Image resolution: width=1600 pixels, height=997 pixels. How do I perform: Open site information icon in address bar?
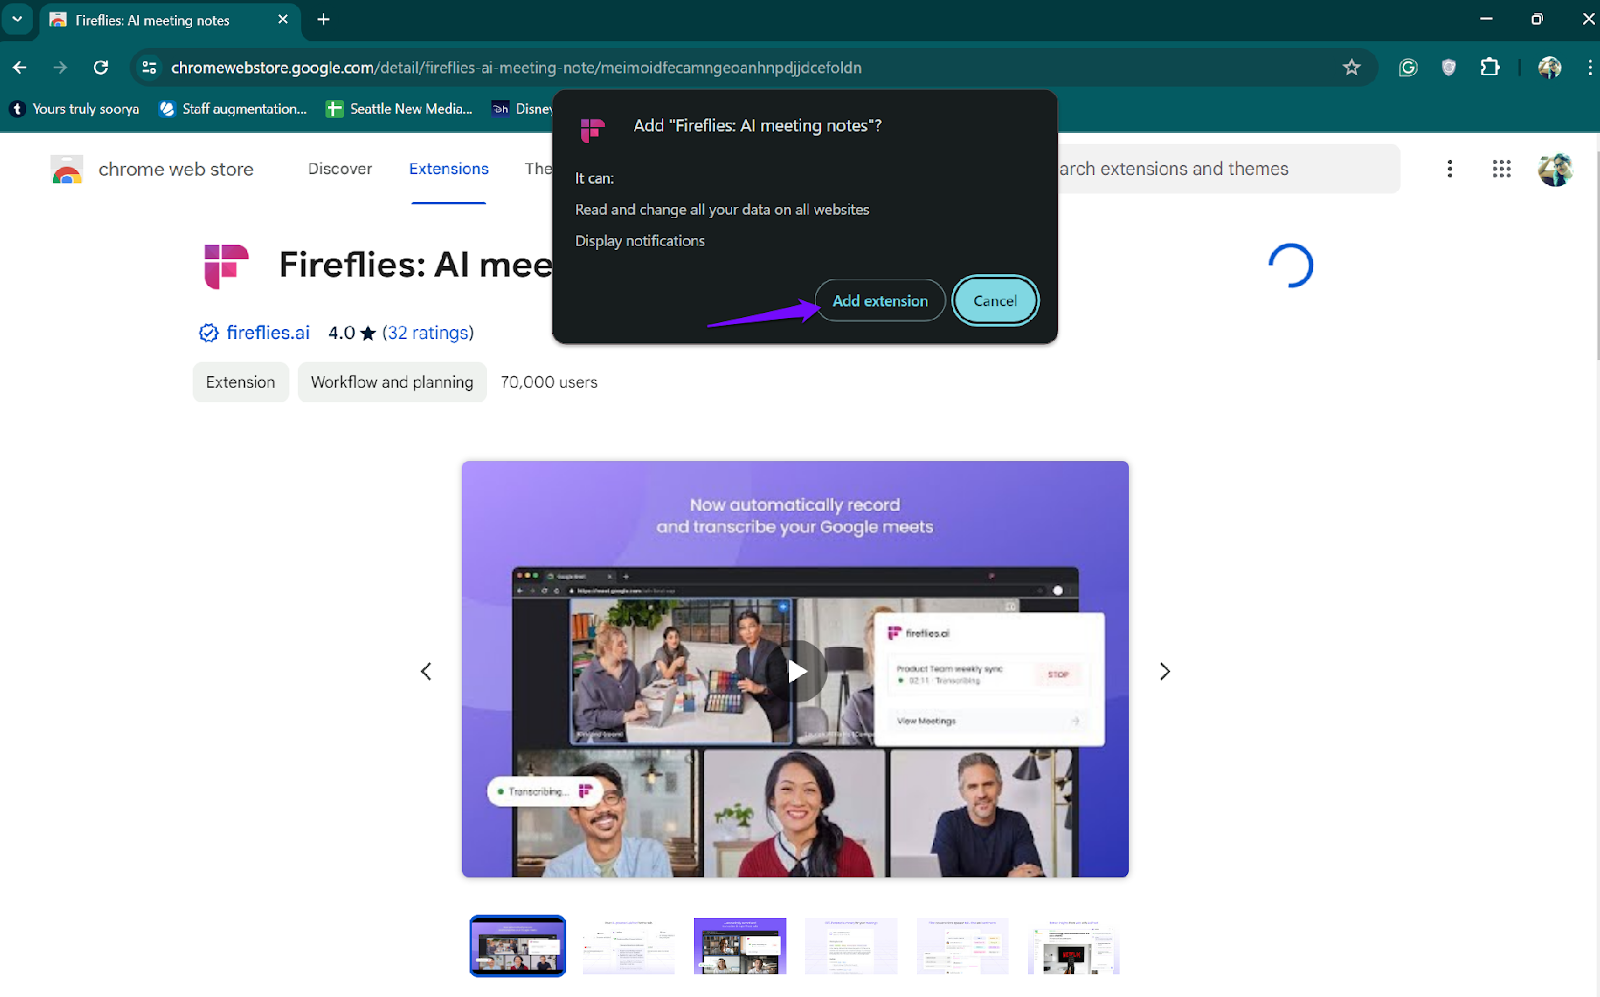tap(149, 67)
